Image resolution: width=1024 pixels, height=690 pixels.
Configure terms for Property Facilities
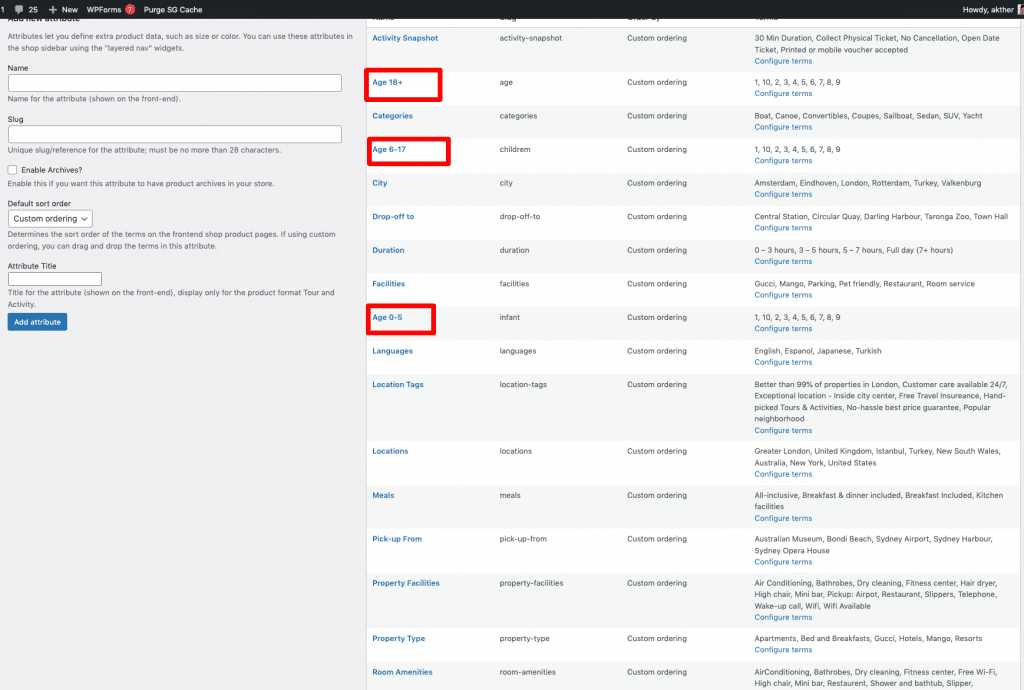(783, 618)
